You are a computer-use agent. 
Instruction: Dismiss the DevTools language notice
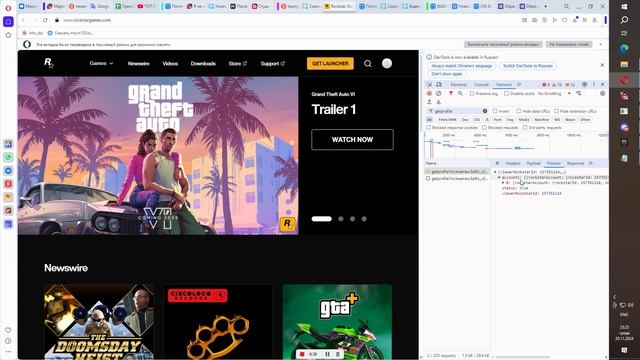(x=602, y=65)
